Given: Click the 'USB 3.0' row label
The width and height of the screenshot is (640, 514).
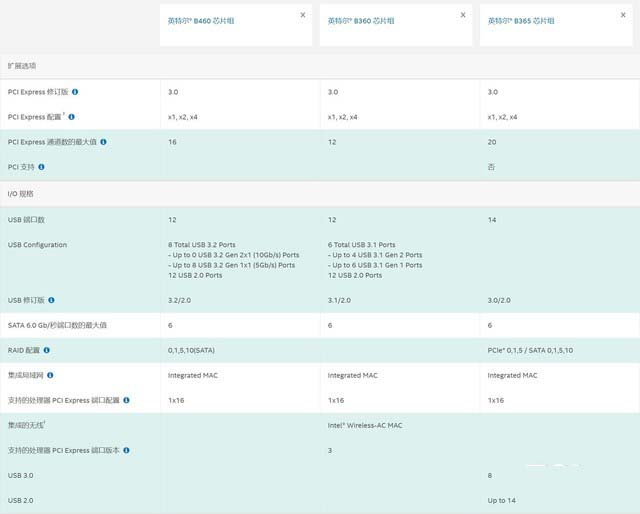Looking at the screenshot, I should coord(20,475).
